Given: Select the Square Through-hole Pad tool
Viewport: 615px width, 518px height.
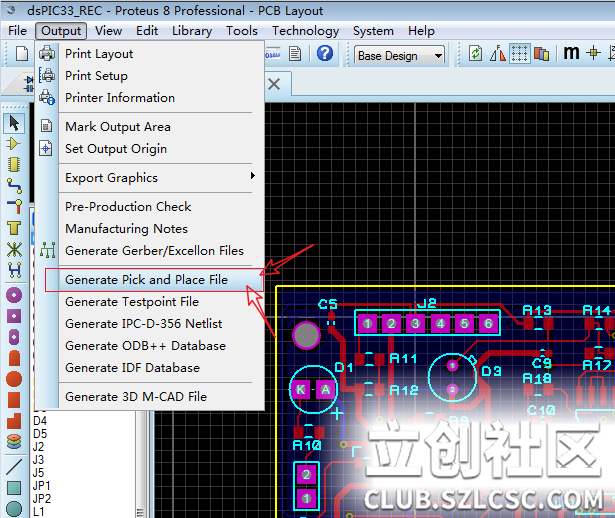Looking at the screenshot, I should pyautogui.click(x=14, y=316).
